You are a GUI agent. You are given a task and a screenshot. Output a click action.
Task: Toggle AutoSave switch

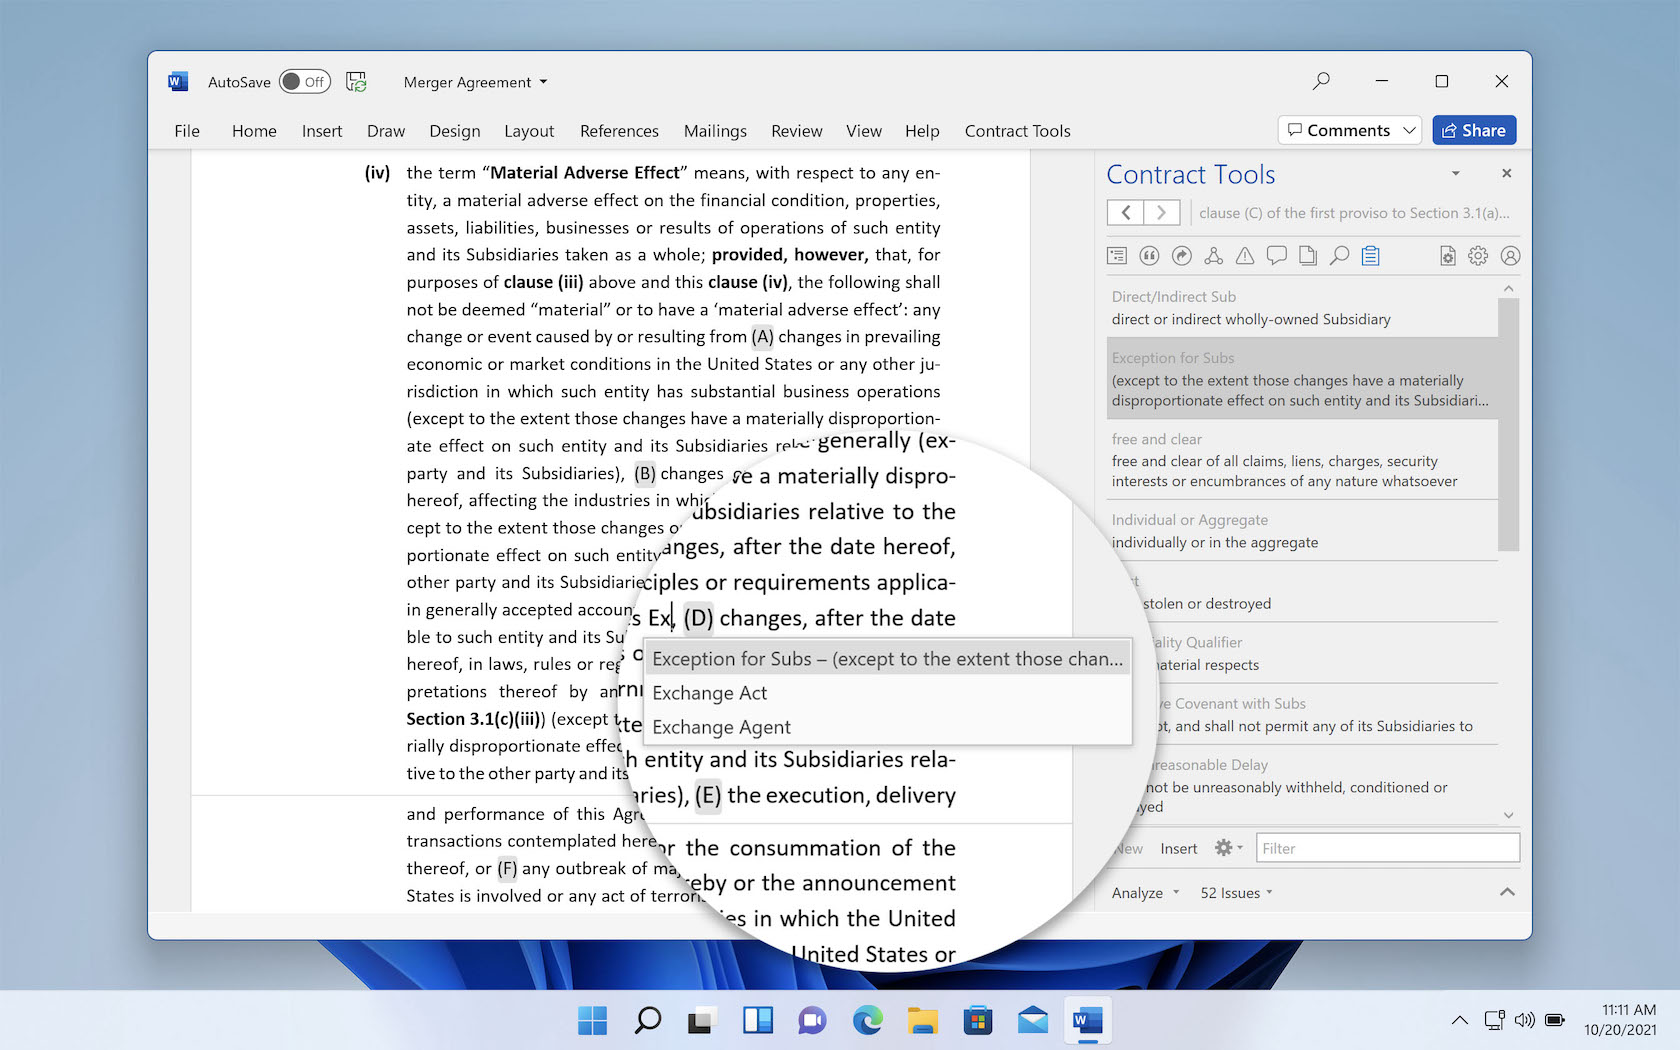pyautogui.click(x=305, y=82)
